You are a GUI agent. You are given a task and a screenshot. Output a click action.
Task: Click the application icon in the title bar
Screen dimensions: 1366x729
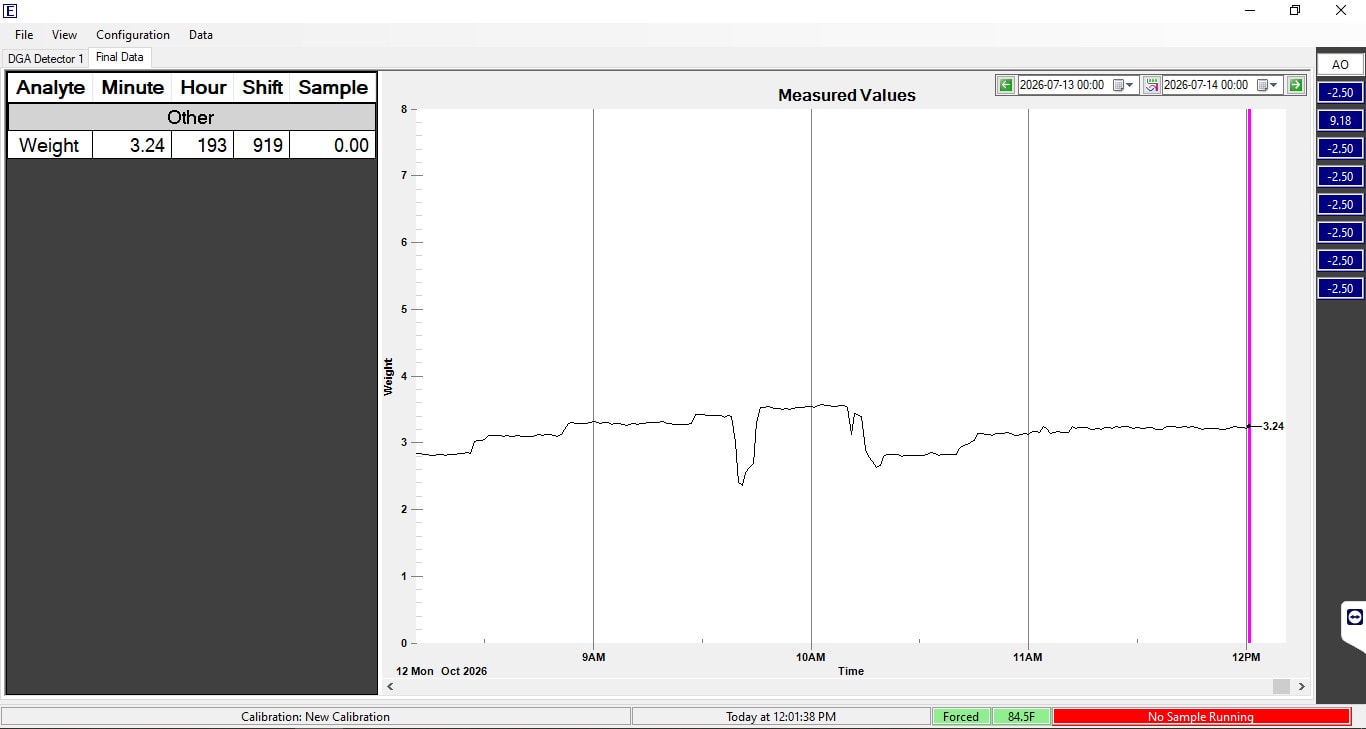coord(11,11)
